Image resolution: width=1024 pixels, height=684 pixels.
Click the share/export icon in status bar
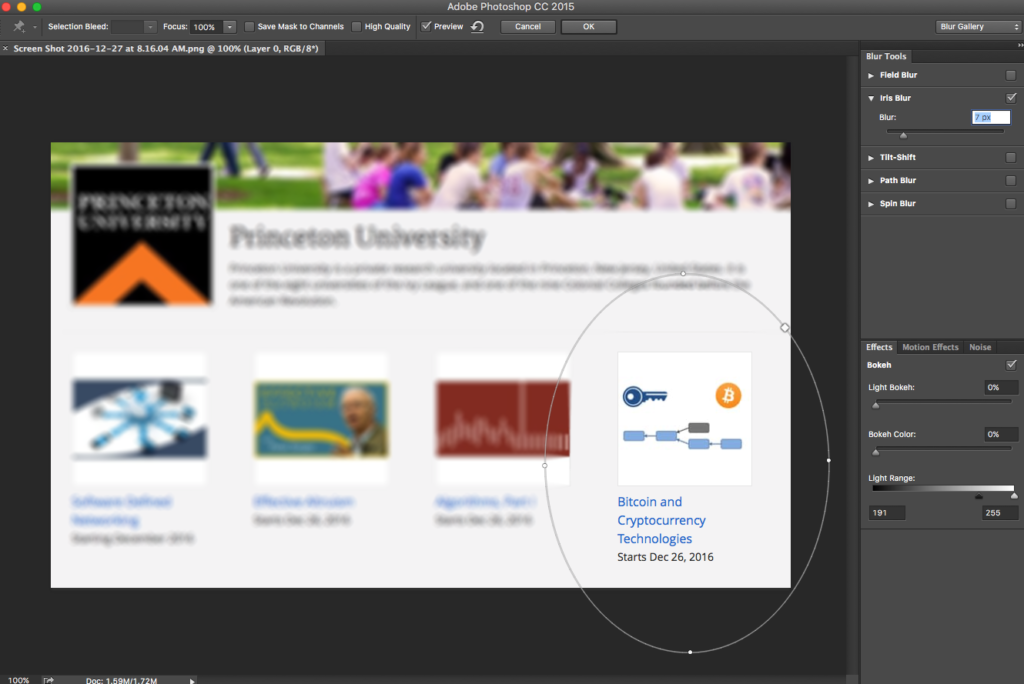48,679
